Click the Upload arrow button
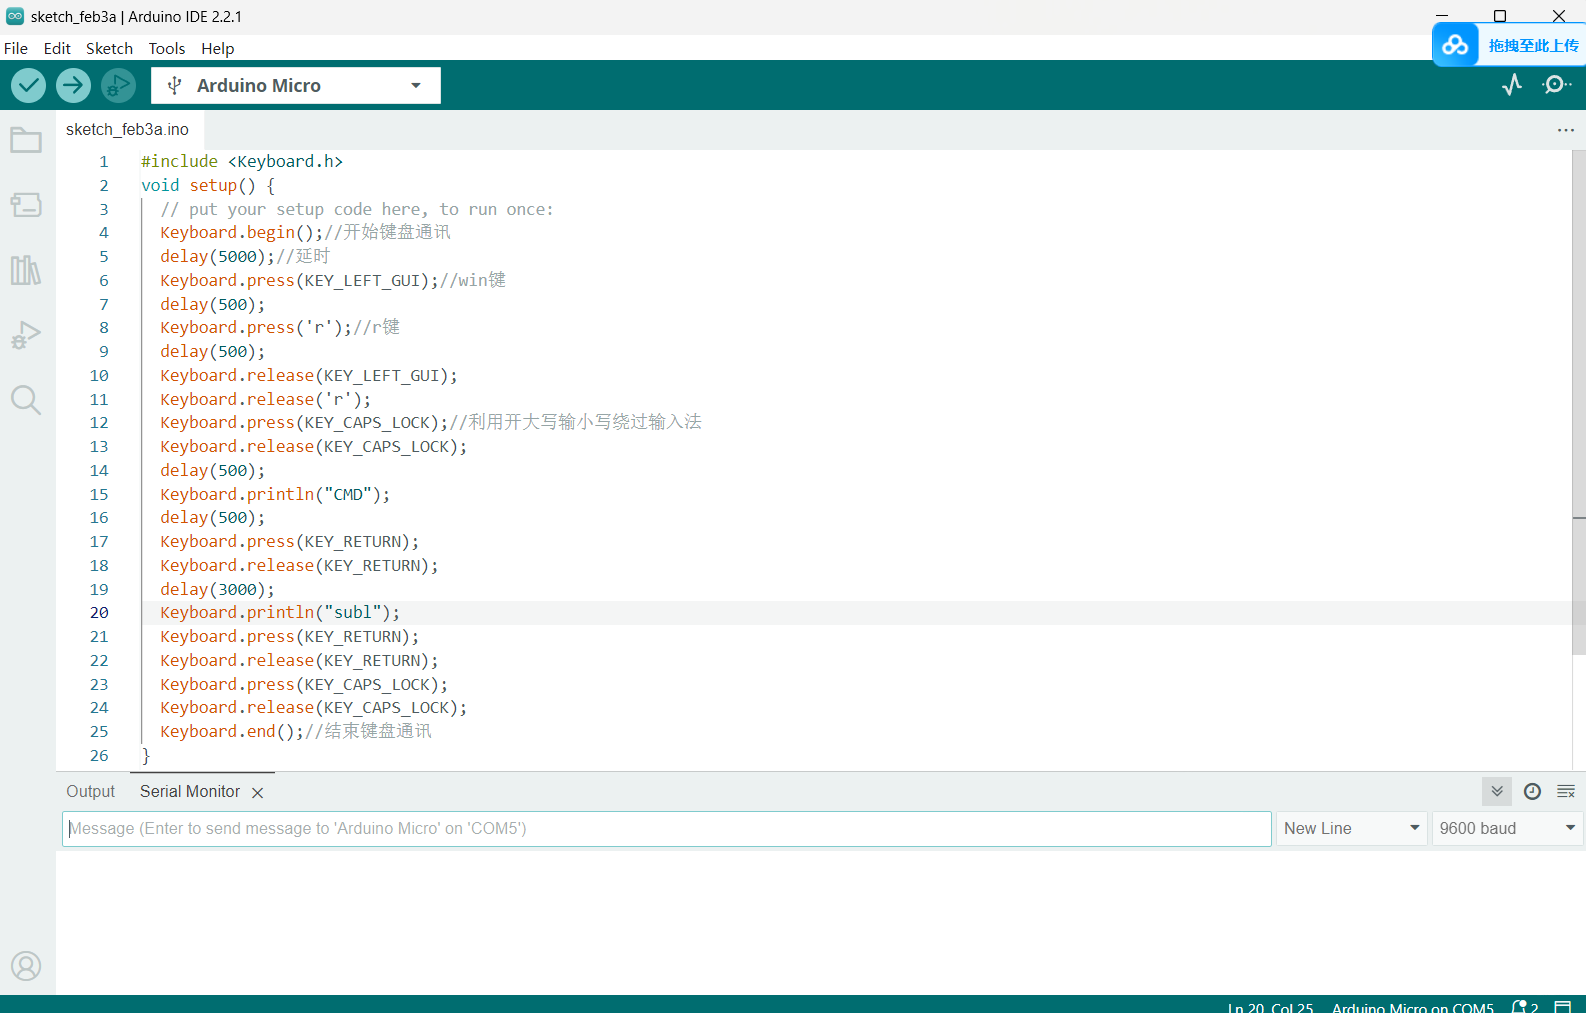This screenshot has width=1586, height=1013. [73, 86]
